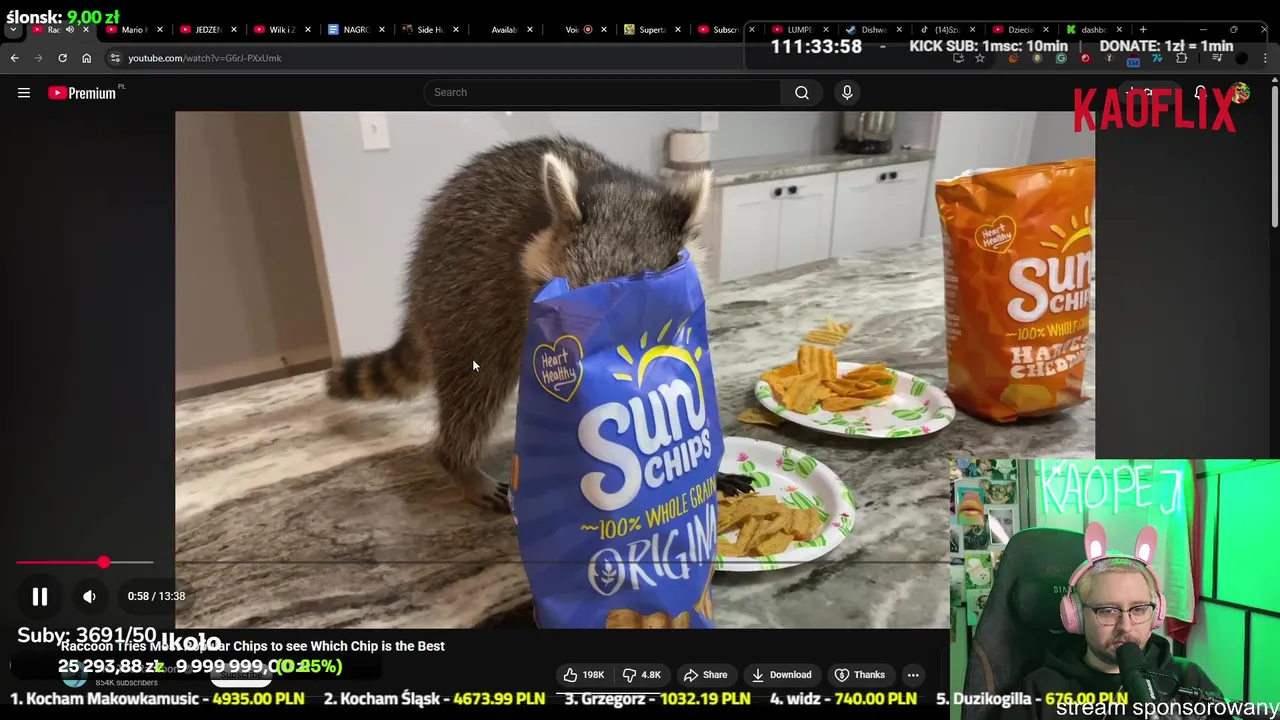Click the red progress bar scrubber handle
The image size is (1280, 720).
(104, 563)
